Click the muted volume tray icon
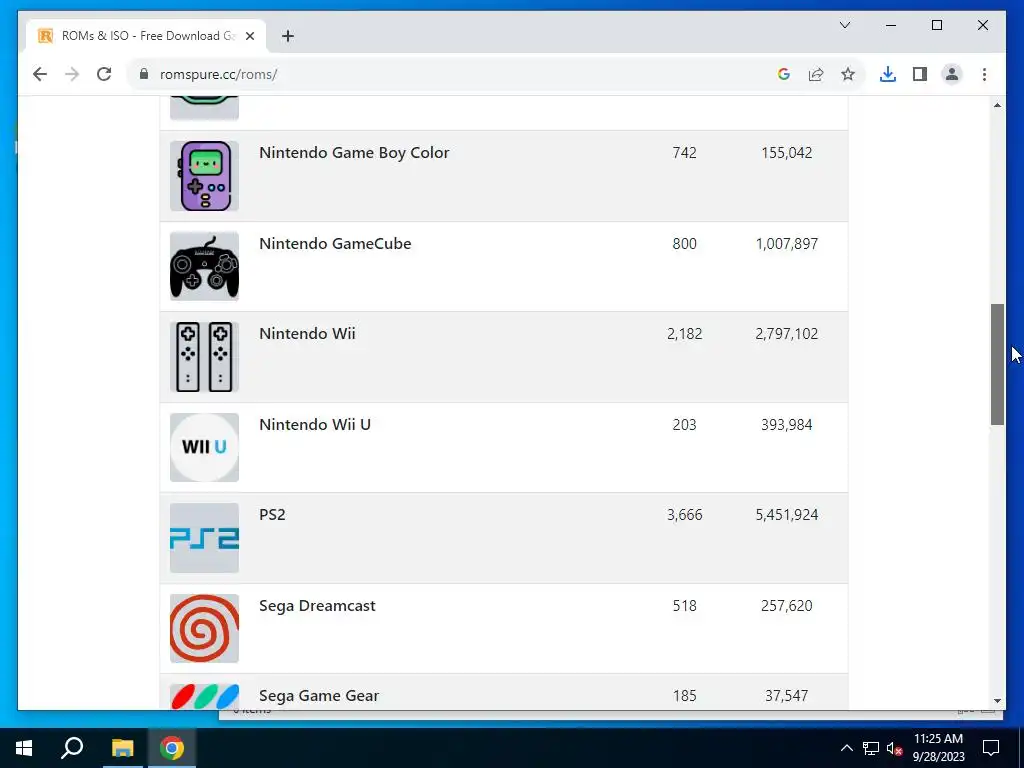Viewport: 1024px width, 768px height. click(894, 748)
